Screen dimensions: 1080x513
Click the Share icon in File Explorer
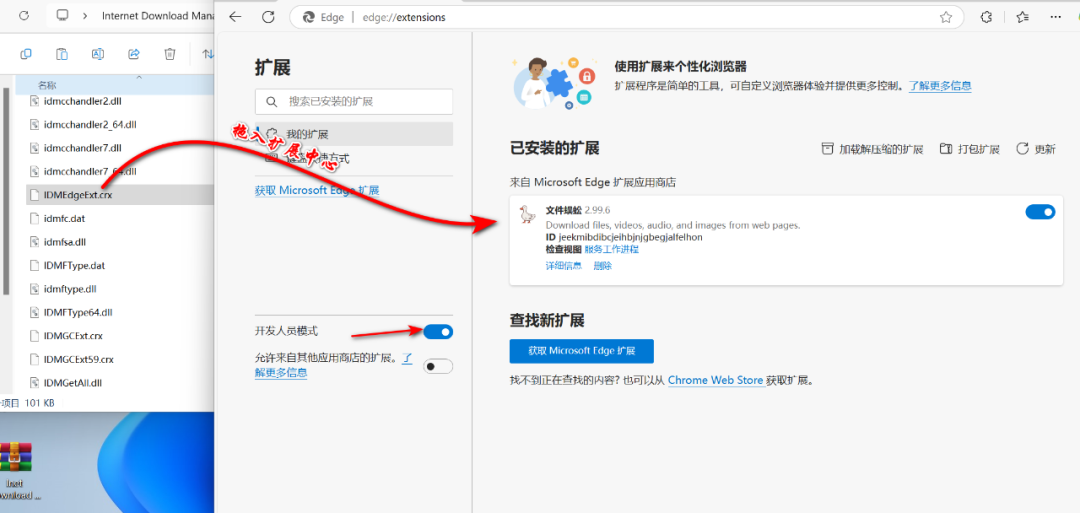pyautogui.click(x=134, y=54)
